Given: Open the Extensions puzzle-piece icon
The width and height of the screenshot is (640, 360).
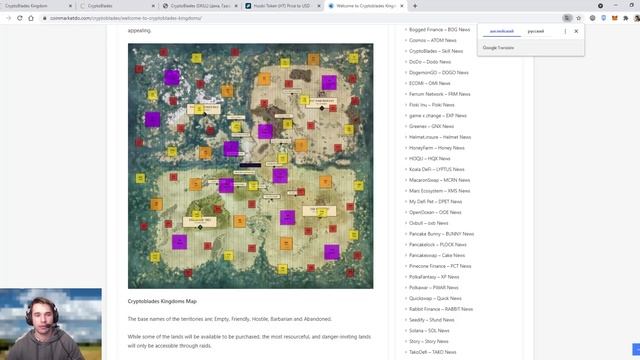Looking at the screenshot, I should tap(626, 18).
